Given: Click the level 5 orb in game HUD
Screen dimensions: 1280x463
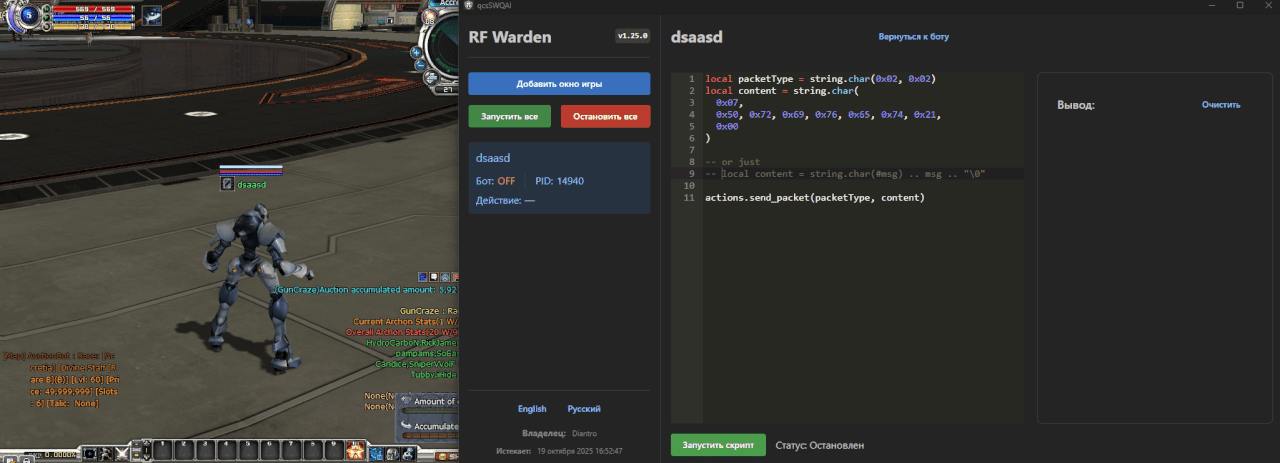Looking at the screenshot, I should point(29,15).
